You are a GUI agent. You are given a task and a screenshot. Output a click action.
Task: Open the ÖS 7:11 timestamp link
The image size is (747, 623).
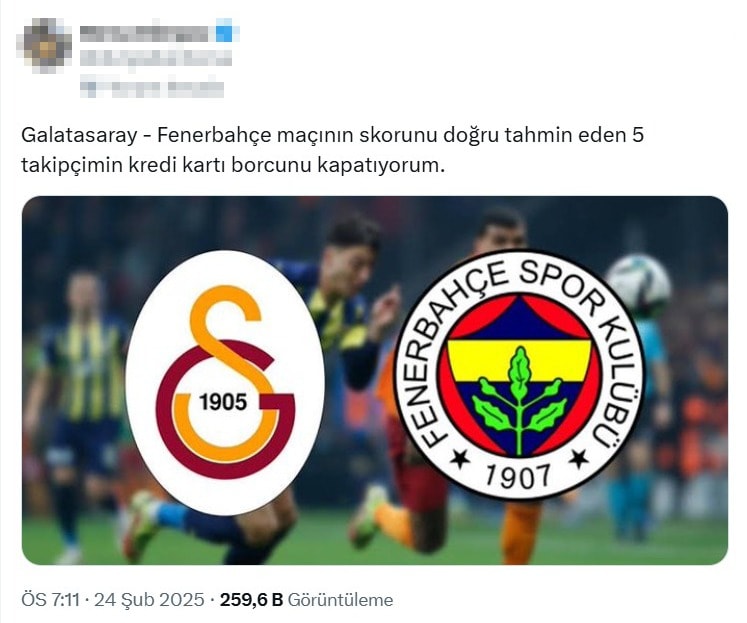[50, 600]
